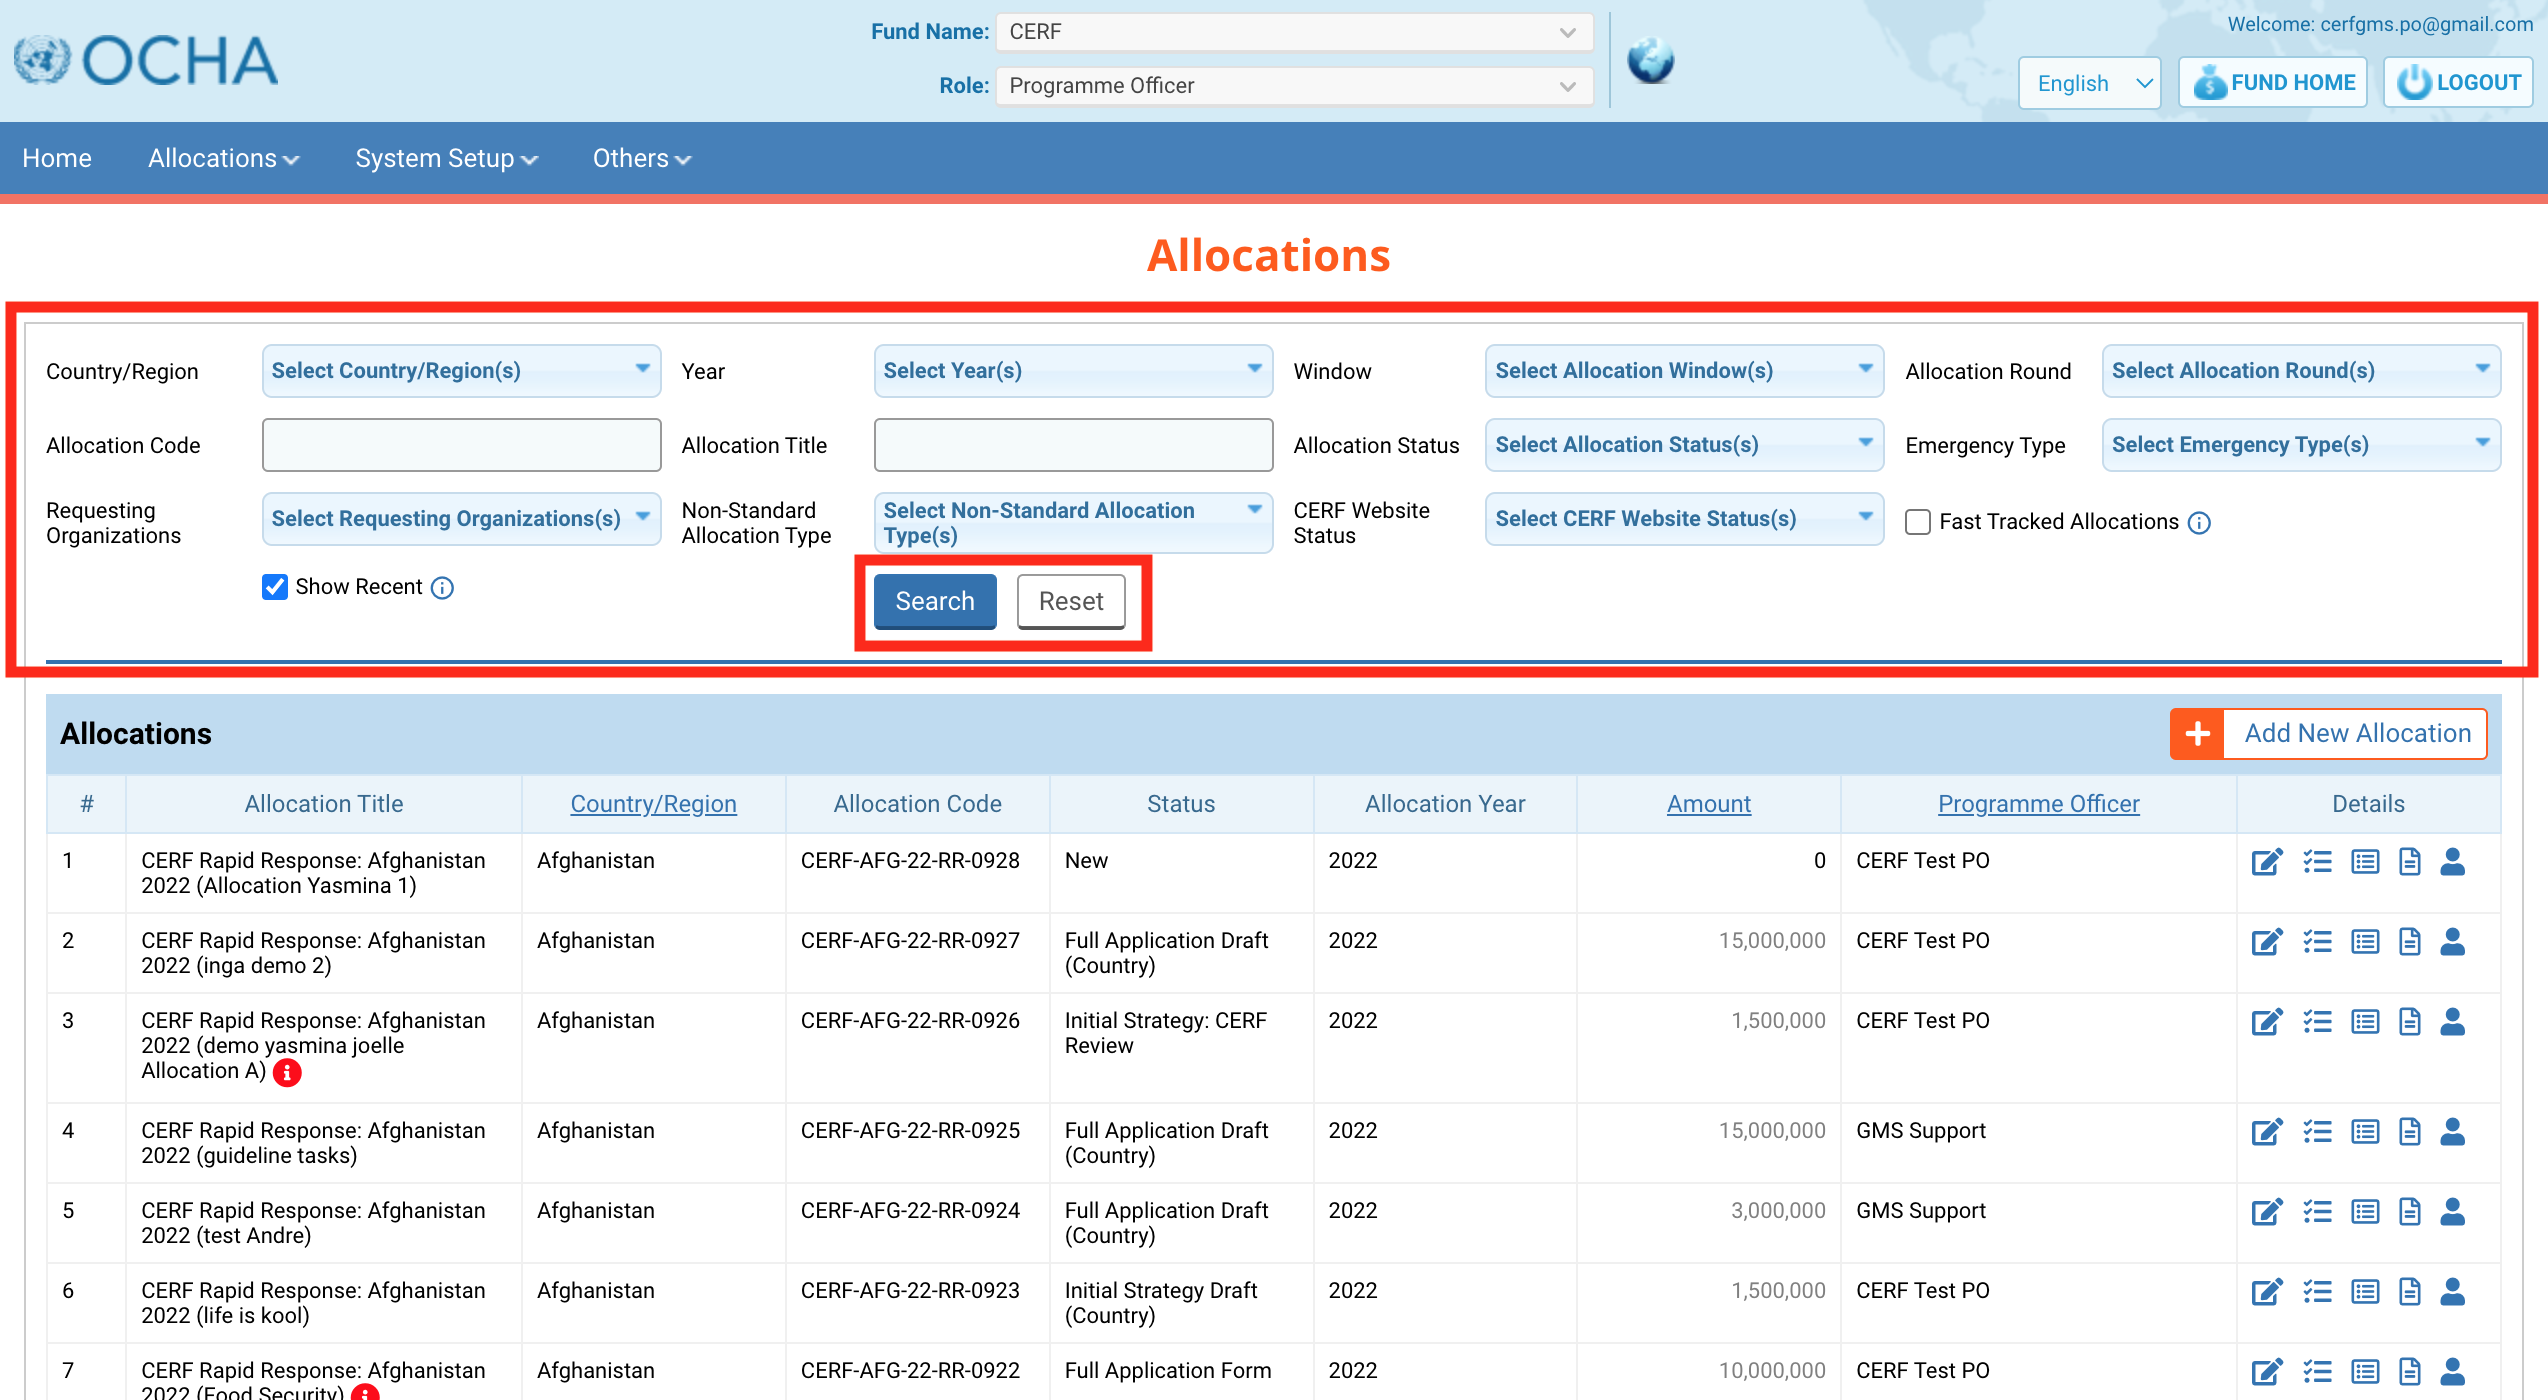
Task: Open the Non-Standard Allocation Type(s) dropdown
Action: [1073, 523]
